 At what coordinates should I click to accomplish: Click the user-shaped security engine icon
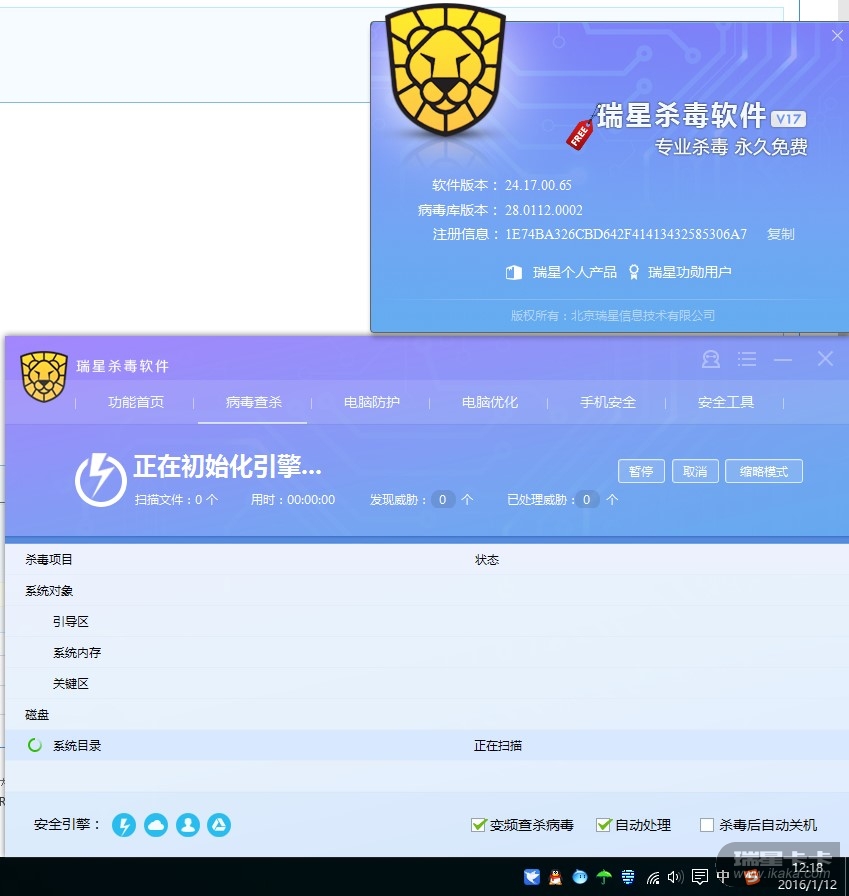pos(188,825)
